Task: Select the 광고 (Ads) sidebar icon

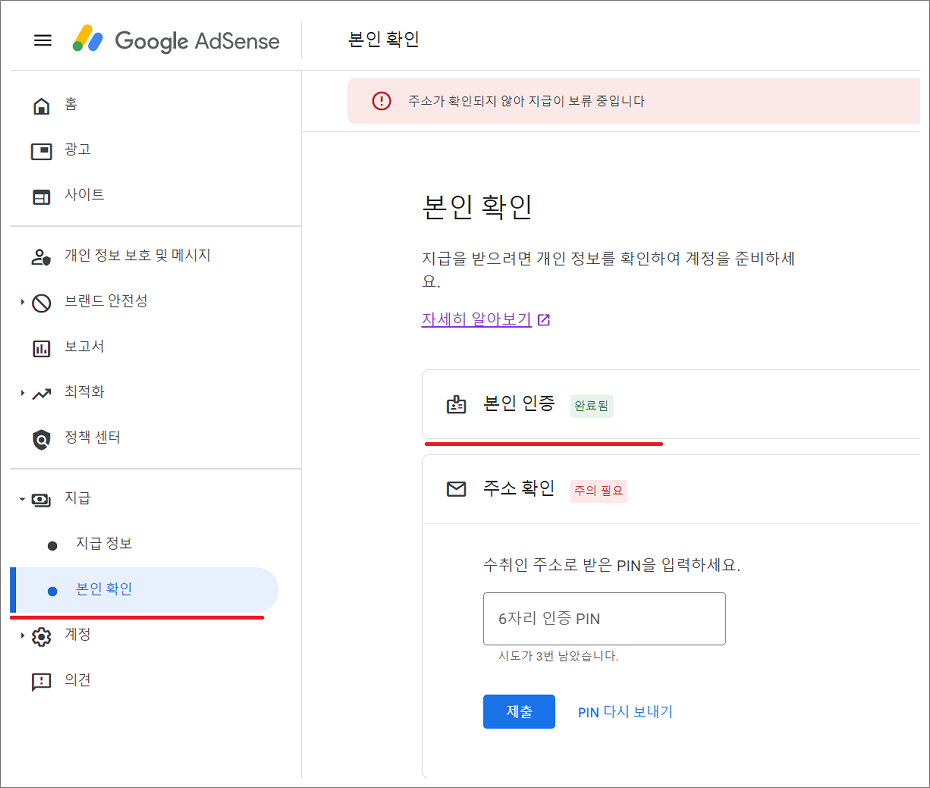Action: click(x=40, y=149)
